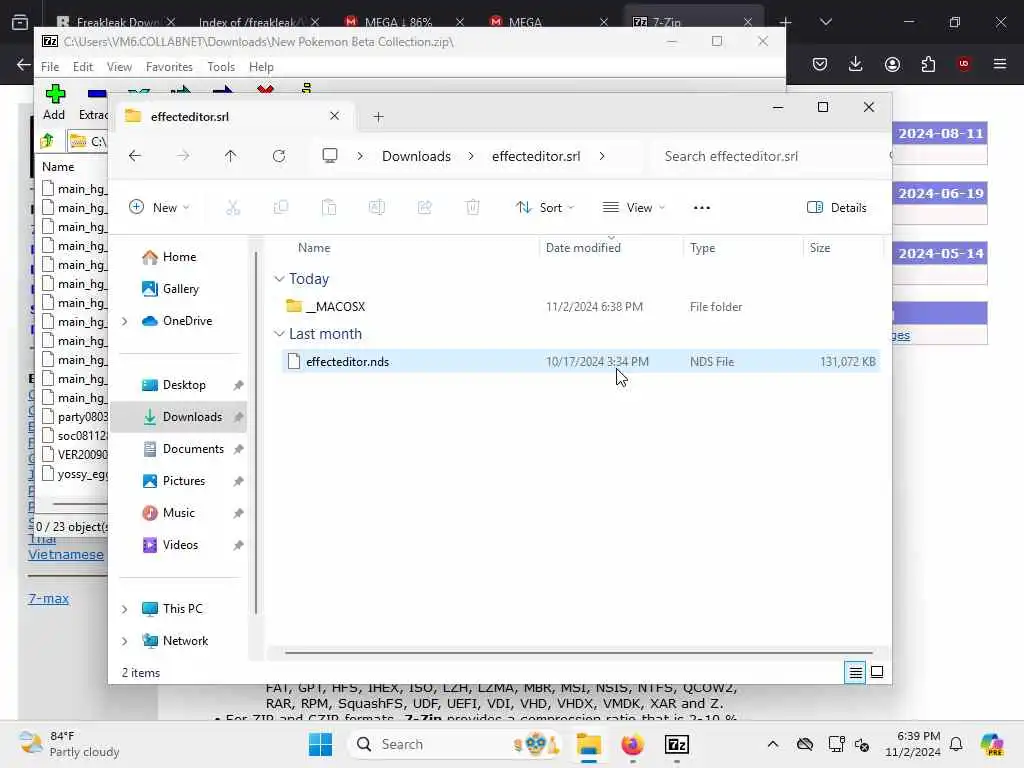Open the New dropdown in Explorer
The width and height of the screenshot is (1024, 768).
point(159,208)
